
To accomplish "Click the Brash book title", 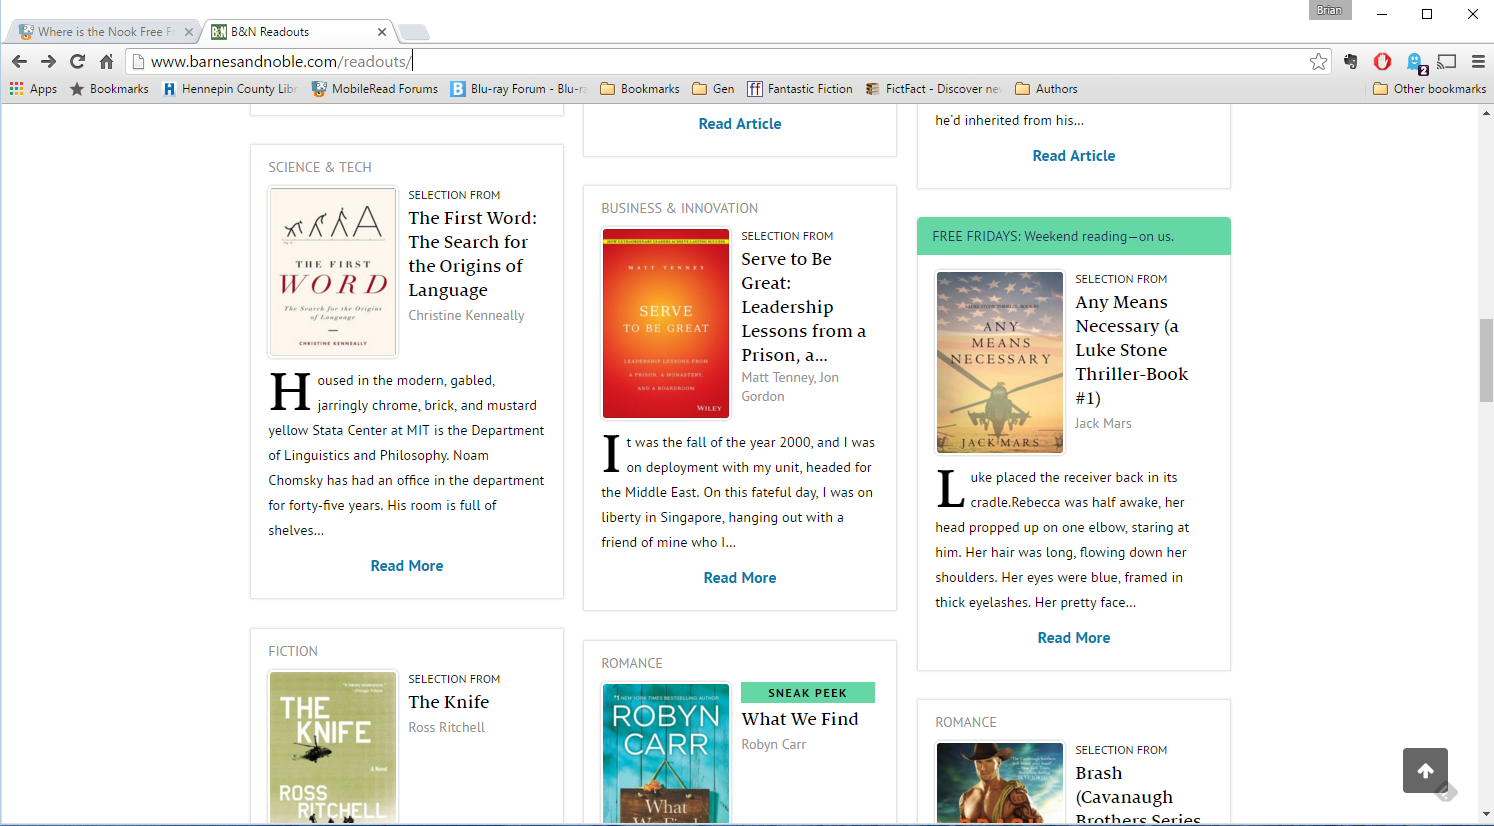I will tap(1138, 796).
